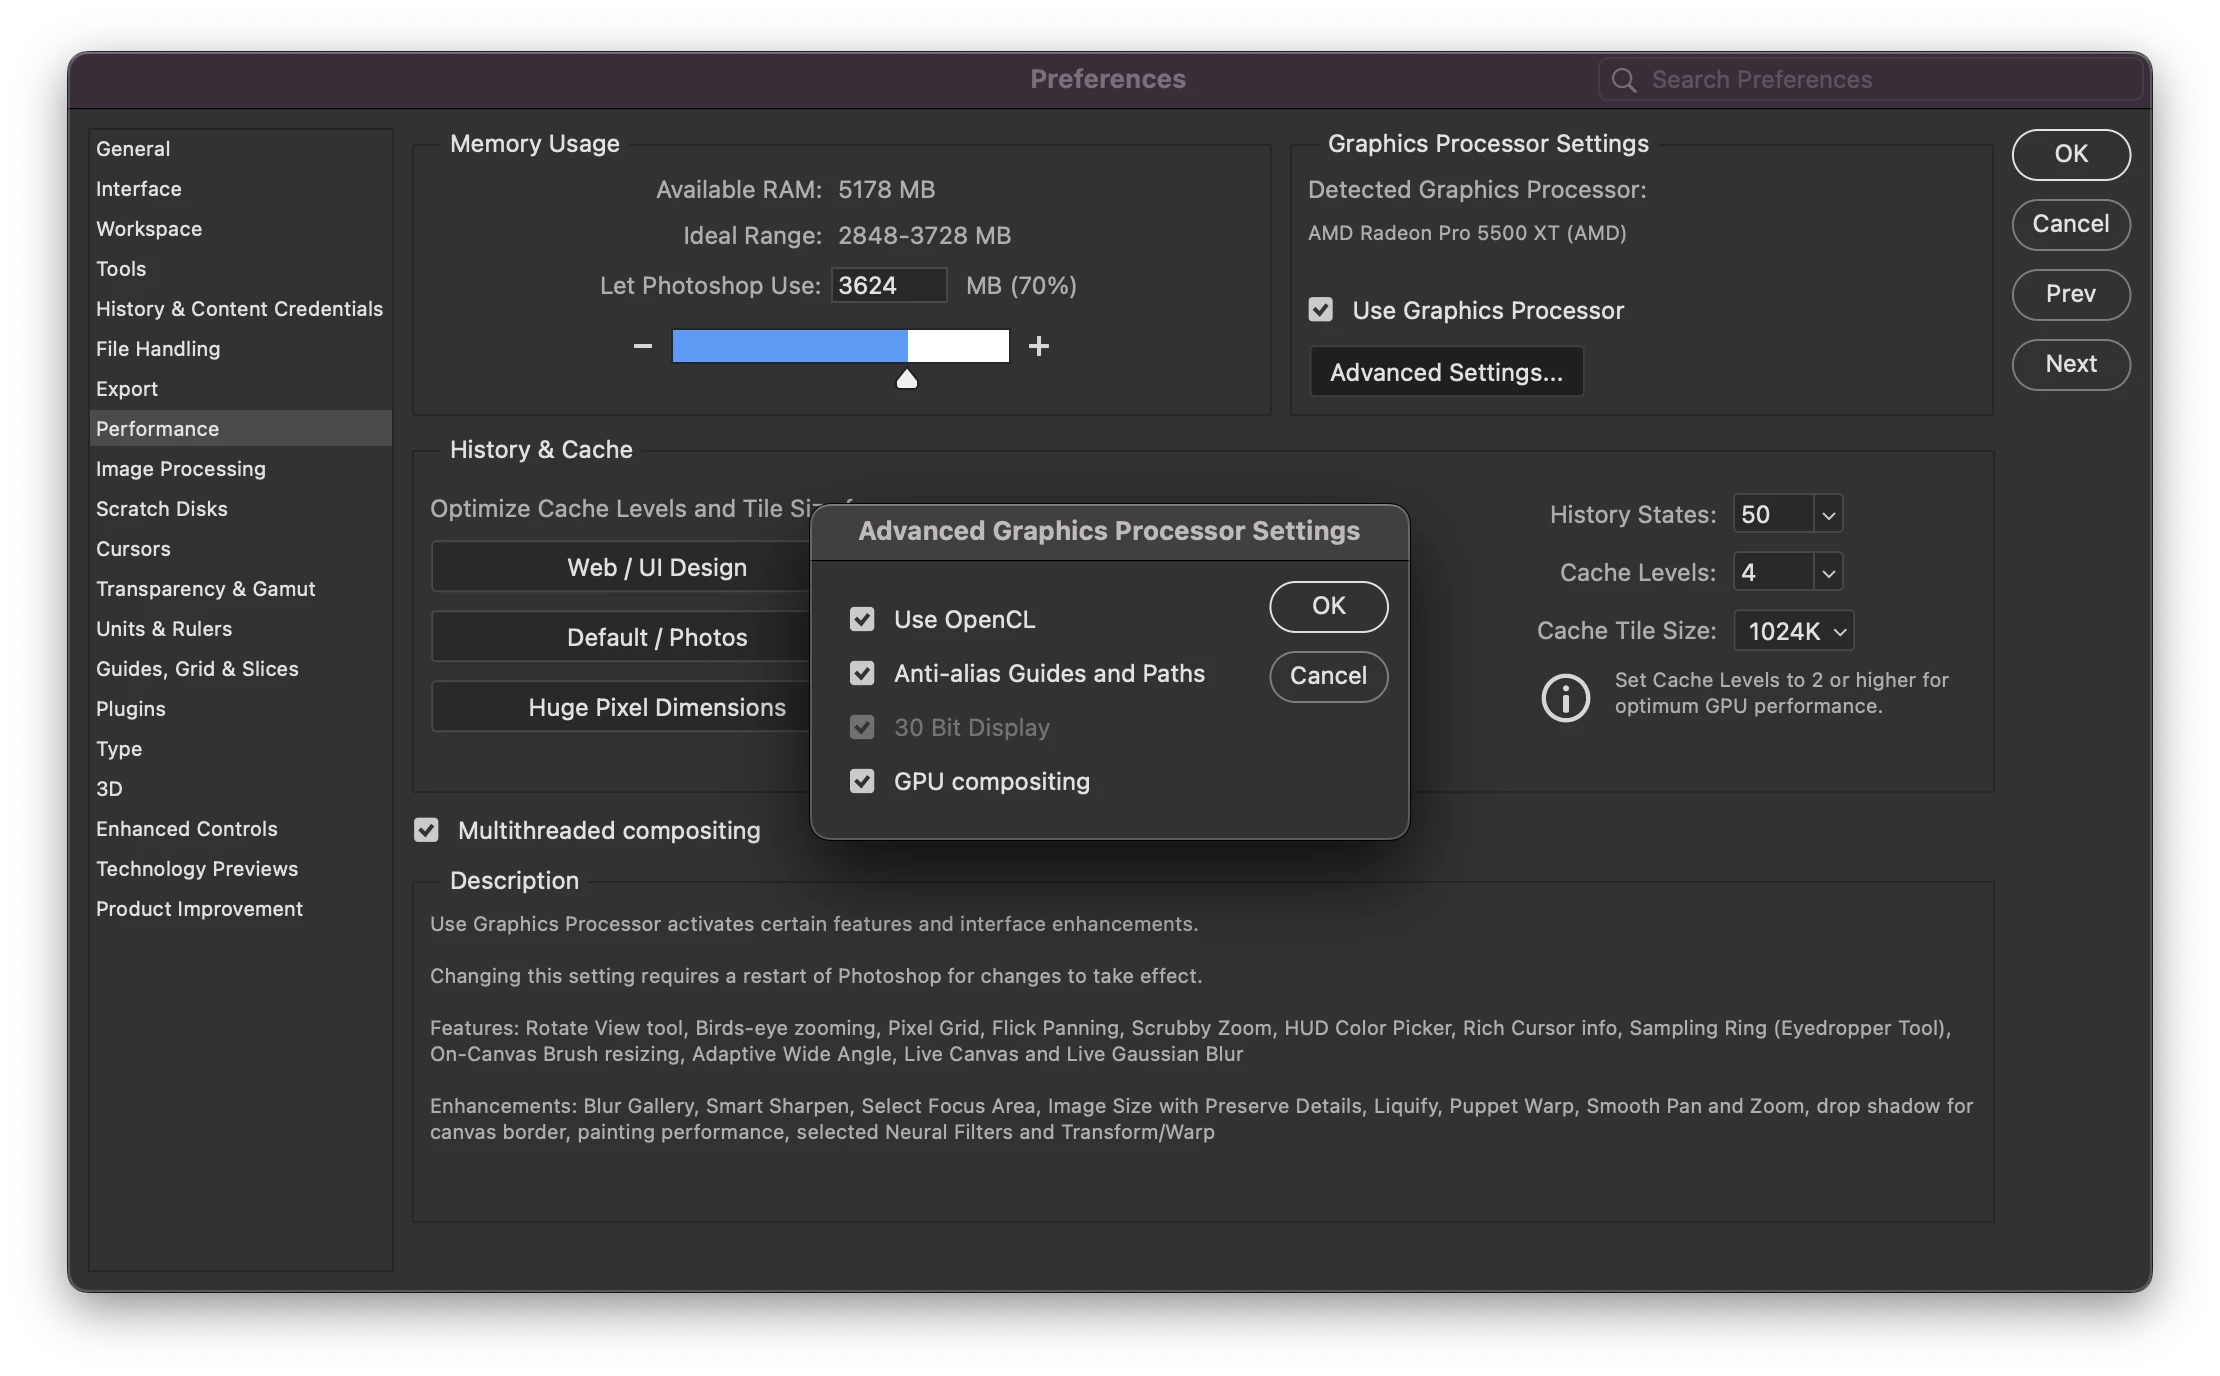Open the Cache Tile Size dropdown
This screenshot has height=1376, width=2220.
point(1794,631)
